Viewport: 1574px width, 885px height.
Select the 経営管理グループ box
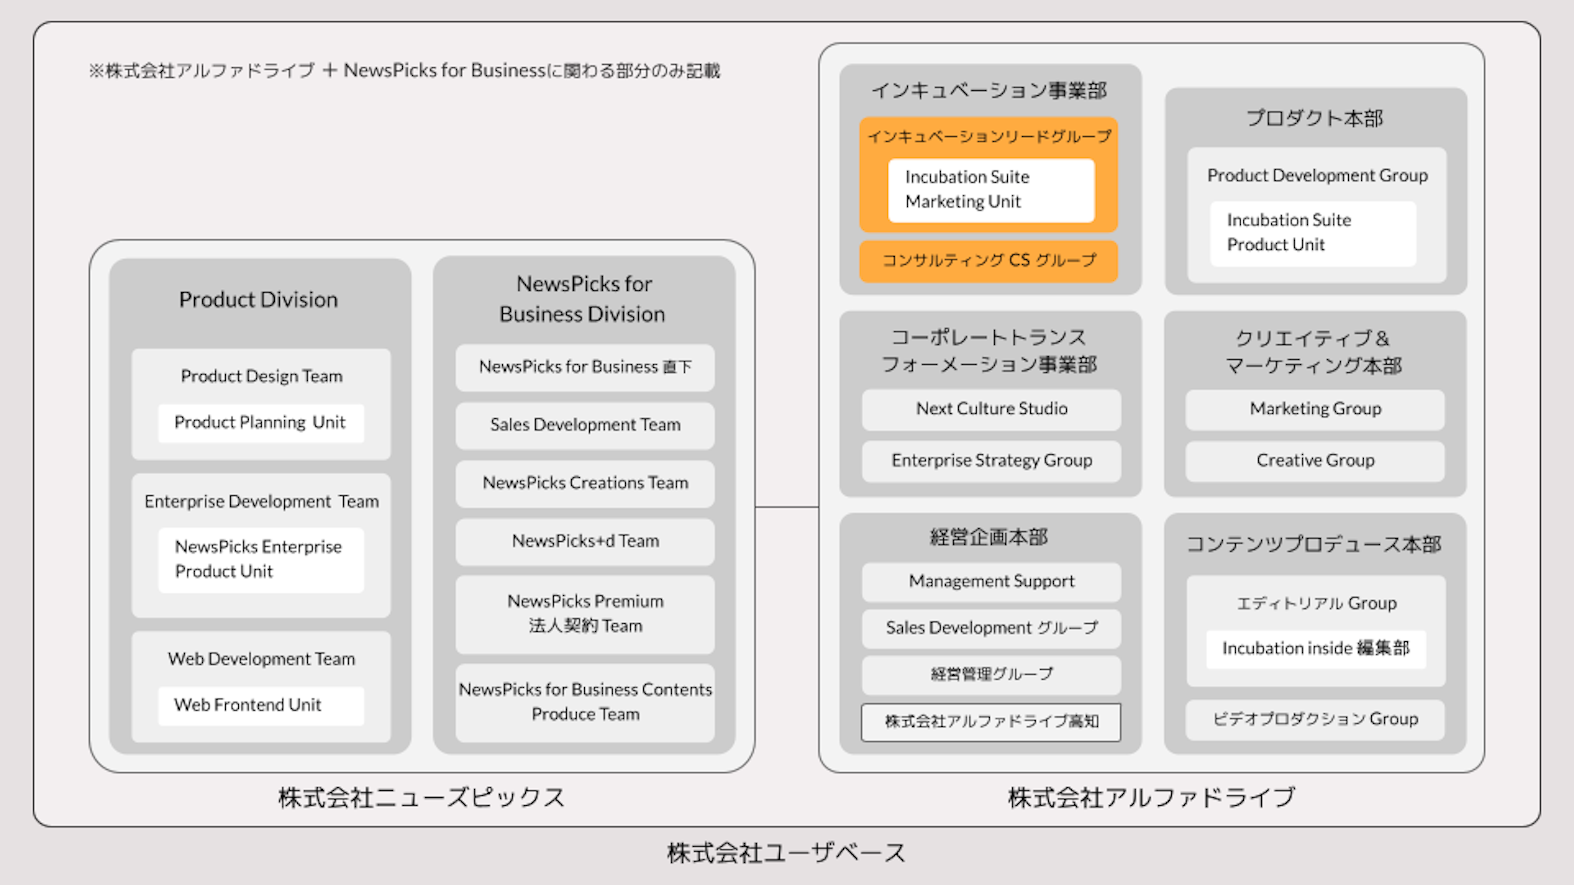pos(991,675)
